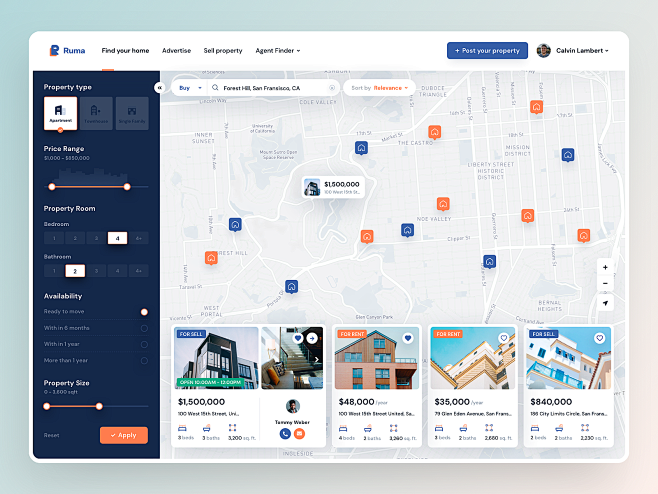This screenshot has height=494, width=658.
Task: Select Within 6 months availability
Action: [144, 328]
